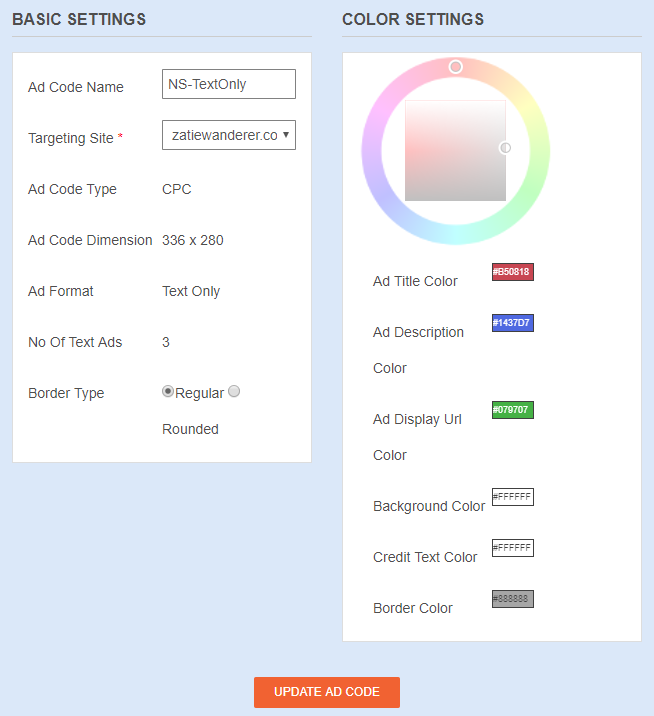The height and width of the screenshot is (716, 654).
Task: Click the 'Text Only' ad format value
Action: tap(191, 291)
